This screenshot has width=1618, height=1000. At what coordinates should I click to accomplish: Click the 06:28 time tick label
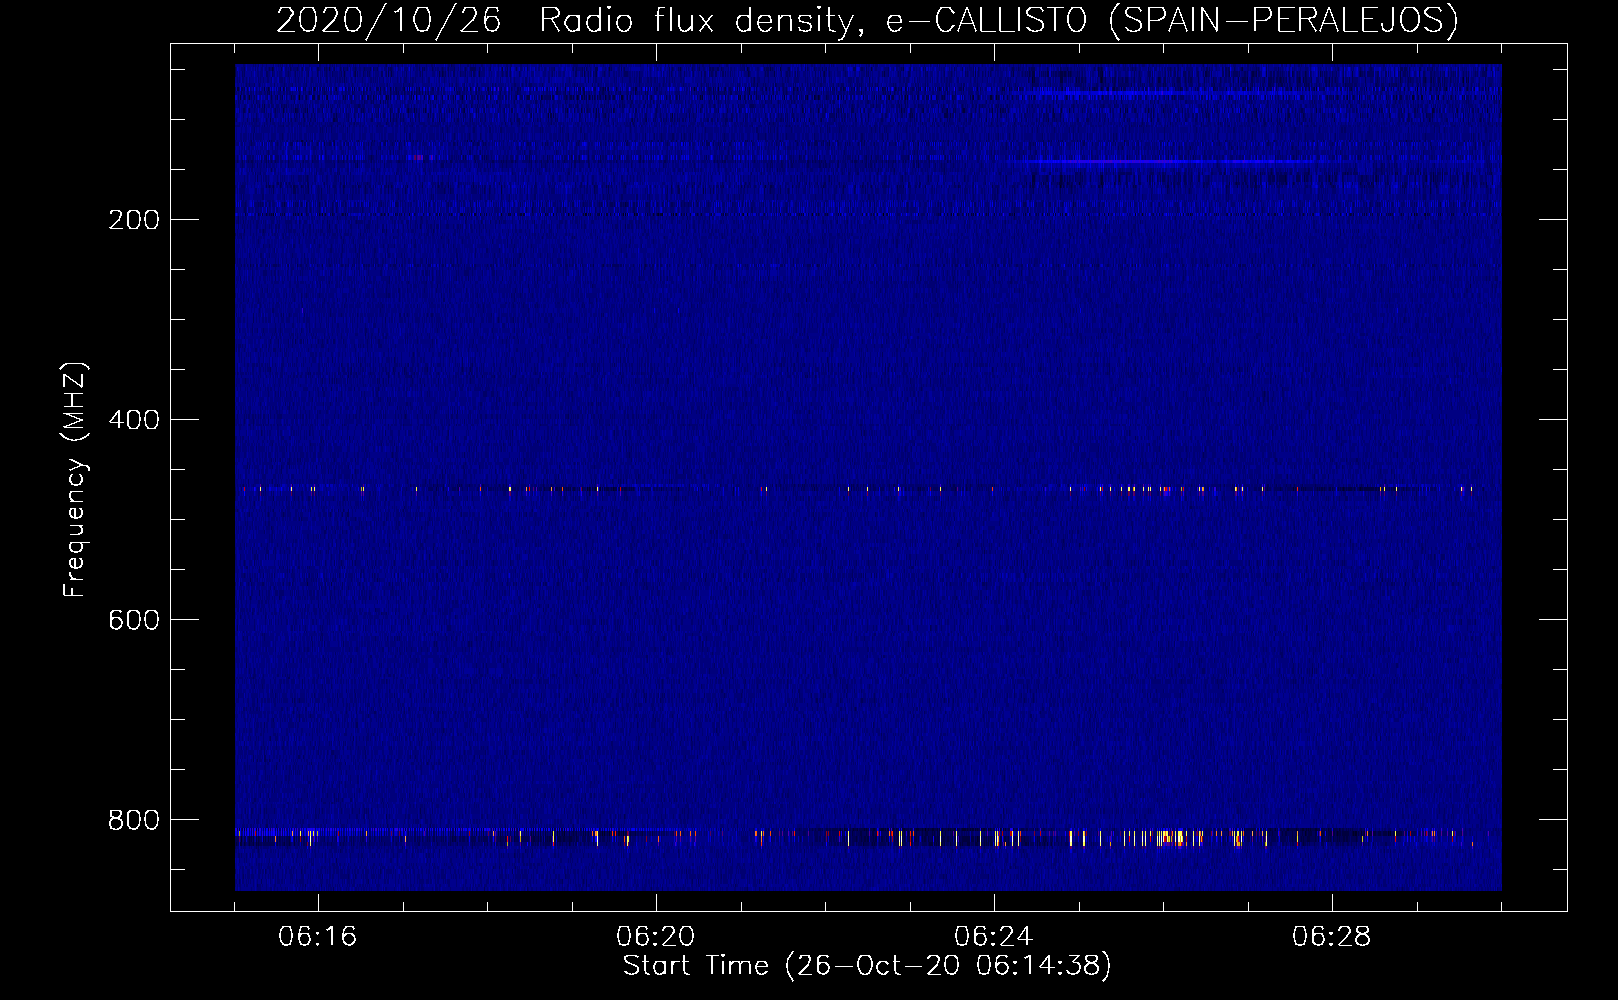pyautogui.click(x=1331, y=937)
